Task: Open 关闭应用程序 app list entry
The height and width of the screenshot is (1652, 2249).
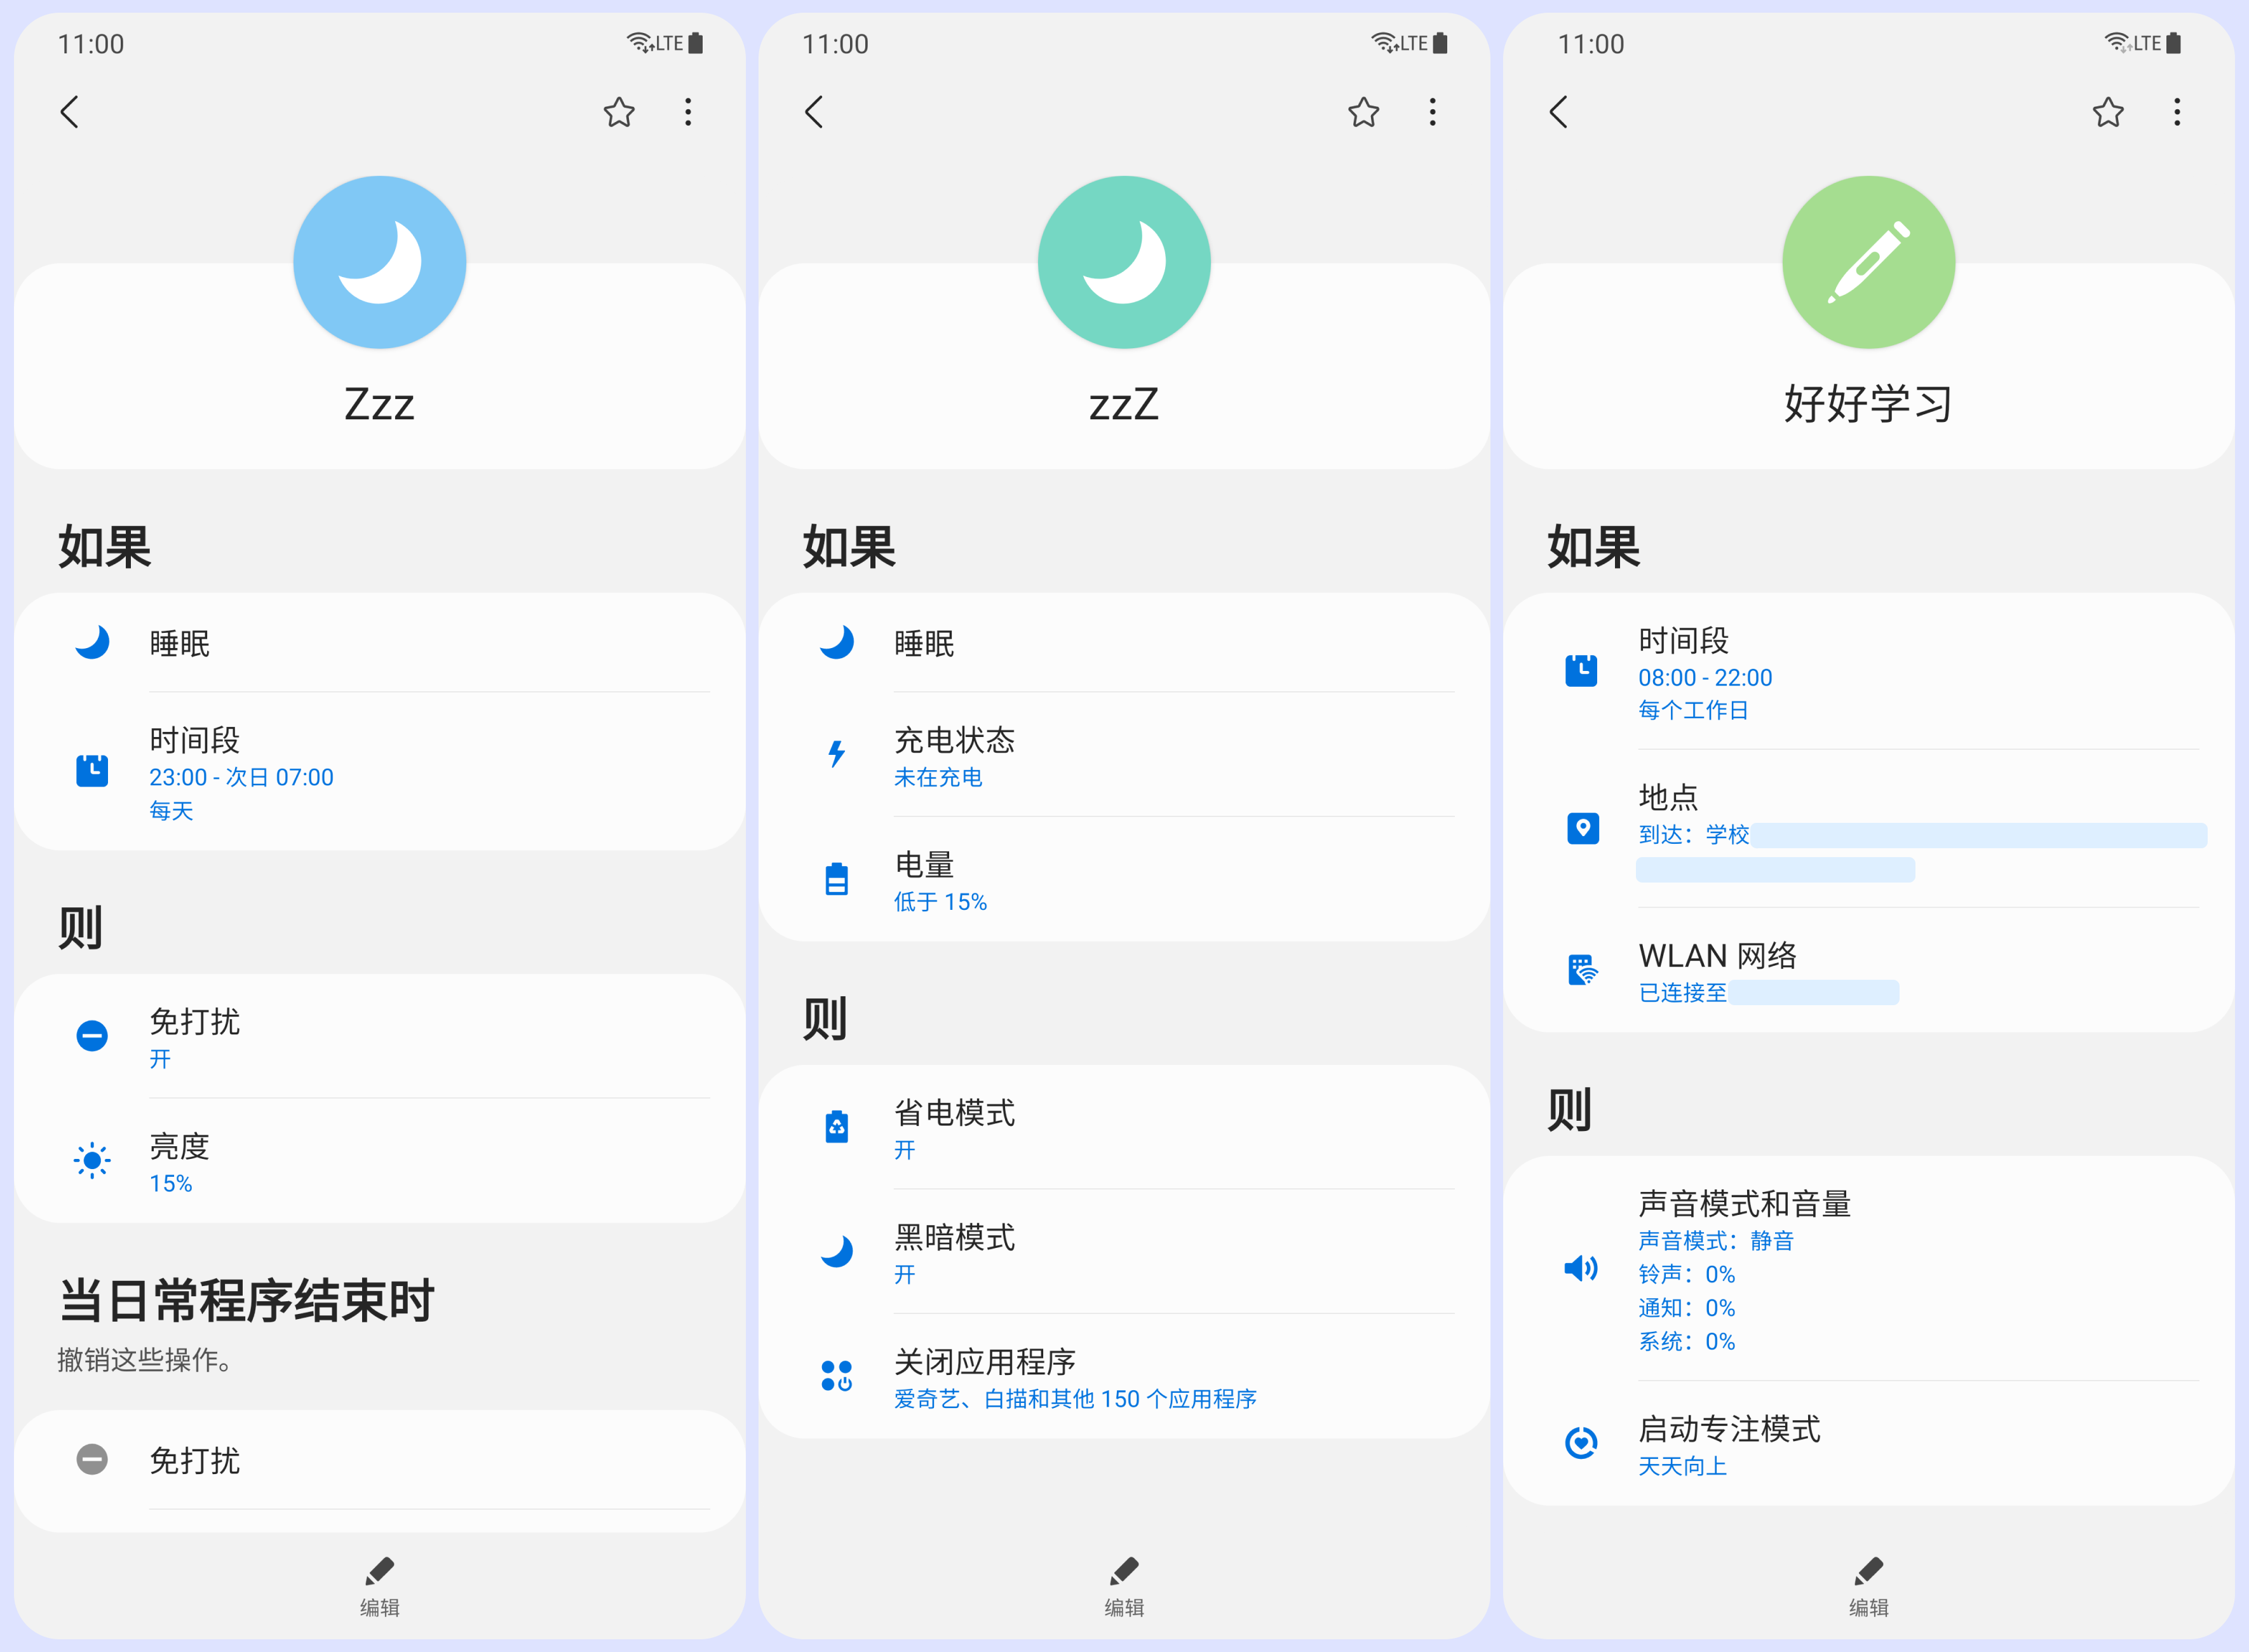Action: point(1124,1377)
